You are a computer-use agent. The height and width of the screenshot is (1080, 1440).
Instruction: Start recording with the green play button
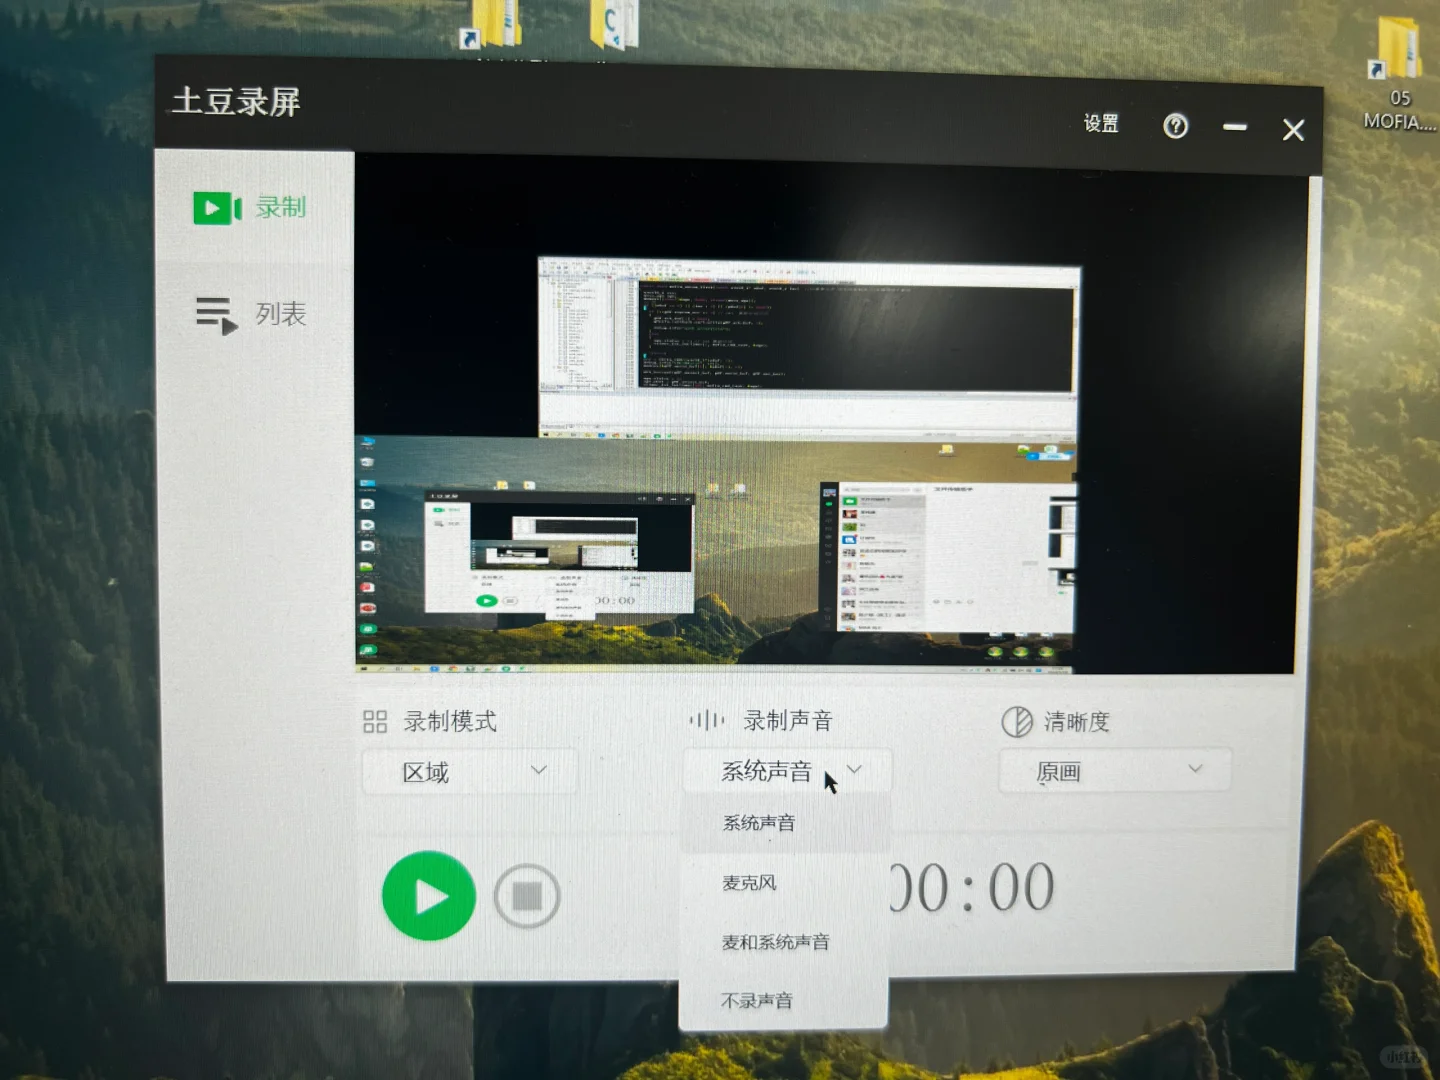tap(428, 895)
